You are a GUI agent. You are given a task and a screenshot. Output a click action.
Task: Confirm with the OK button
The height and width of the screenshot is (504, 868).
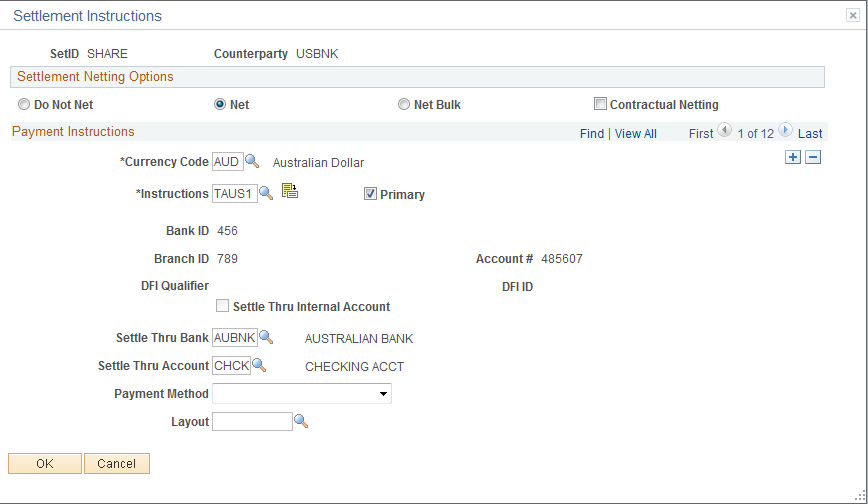point(45,464)
